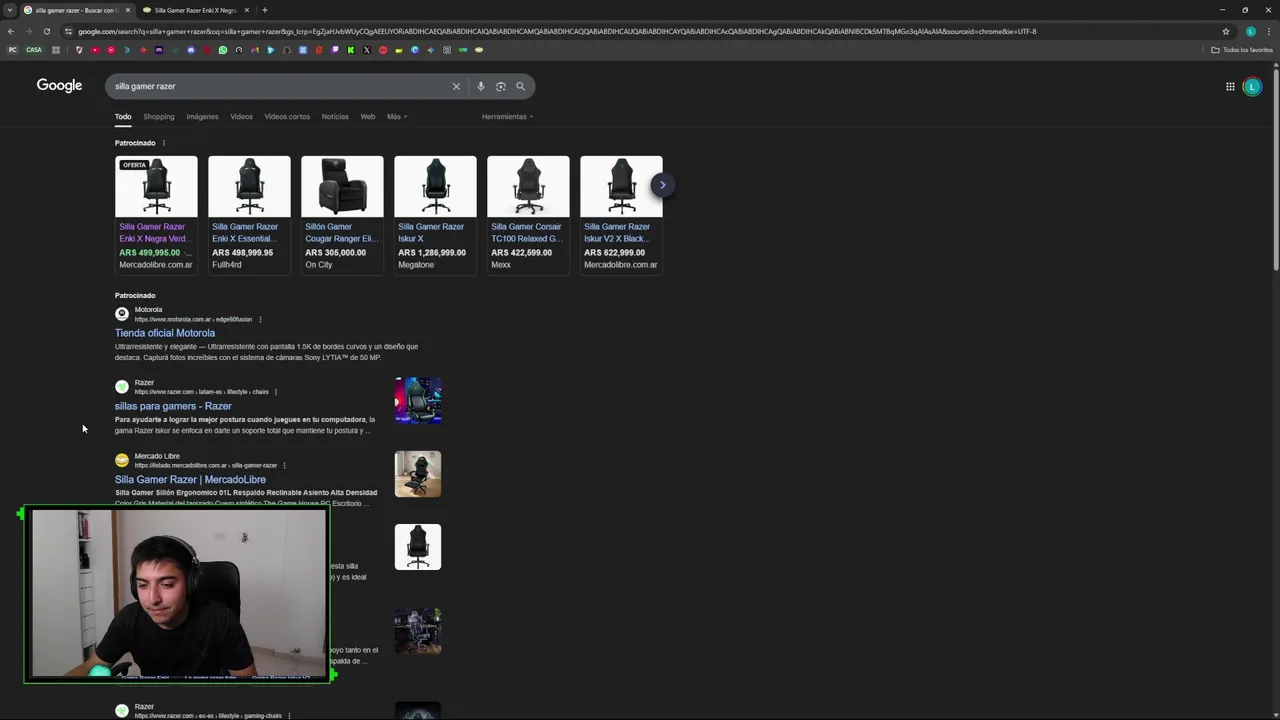Switch to the Noticias tab
Screen dimensions: 1280x720
(x=335, y=117)
